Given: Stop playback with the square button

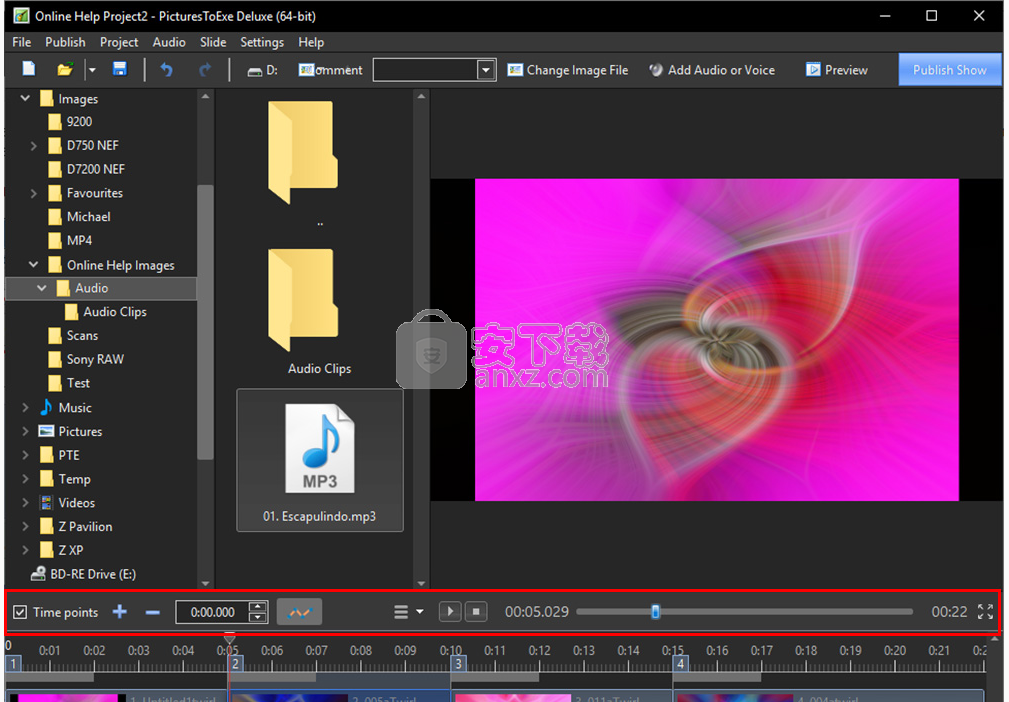Looking at the screenshot, I should click(x=476, y=611).
